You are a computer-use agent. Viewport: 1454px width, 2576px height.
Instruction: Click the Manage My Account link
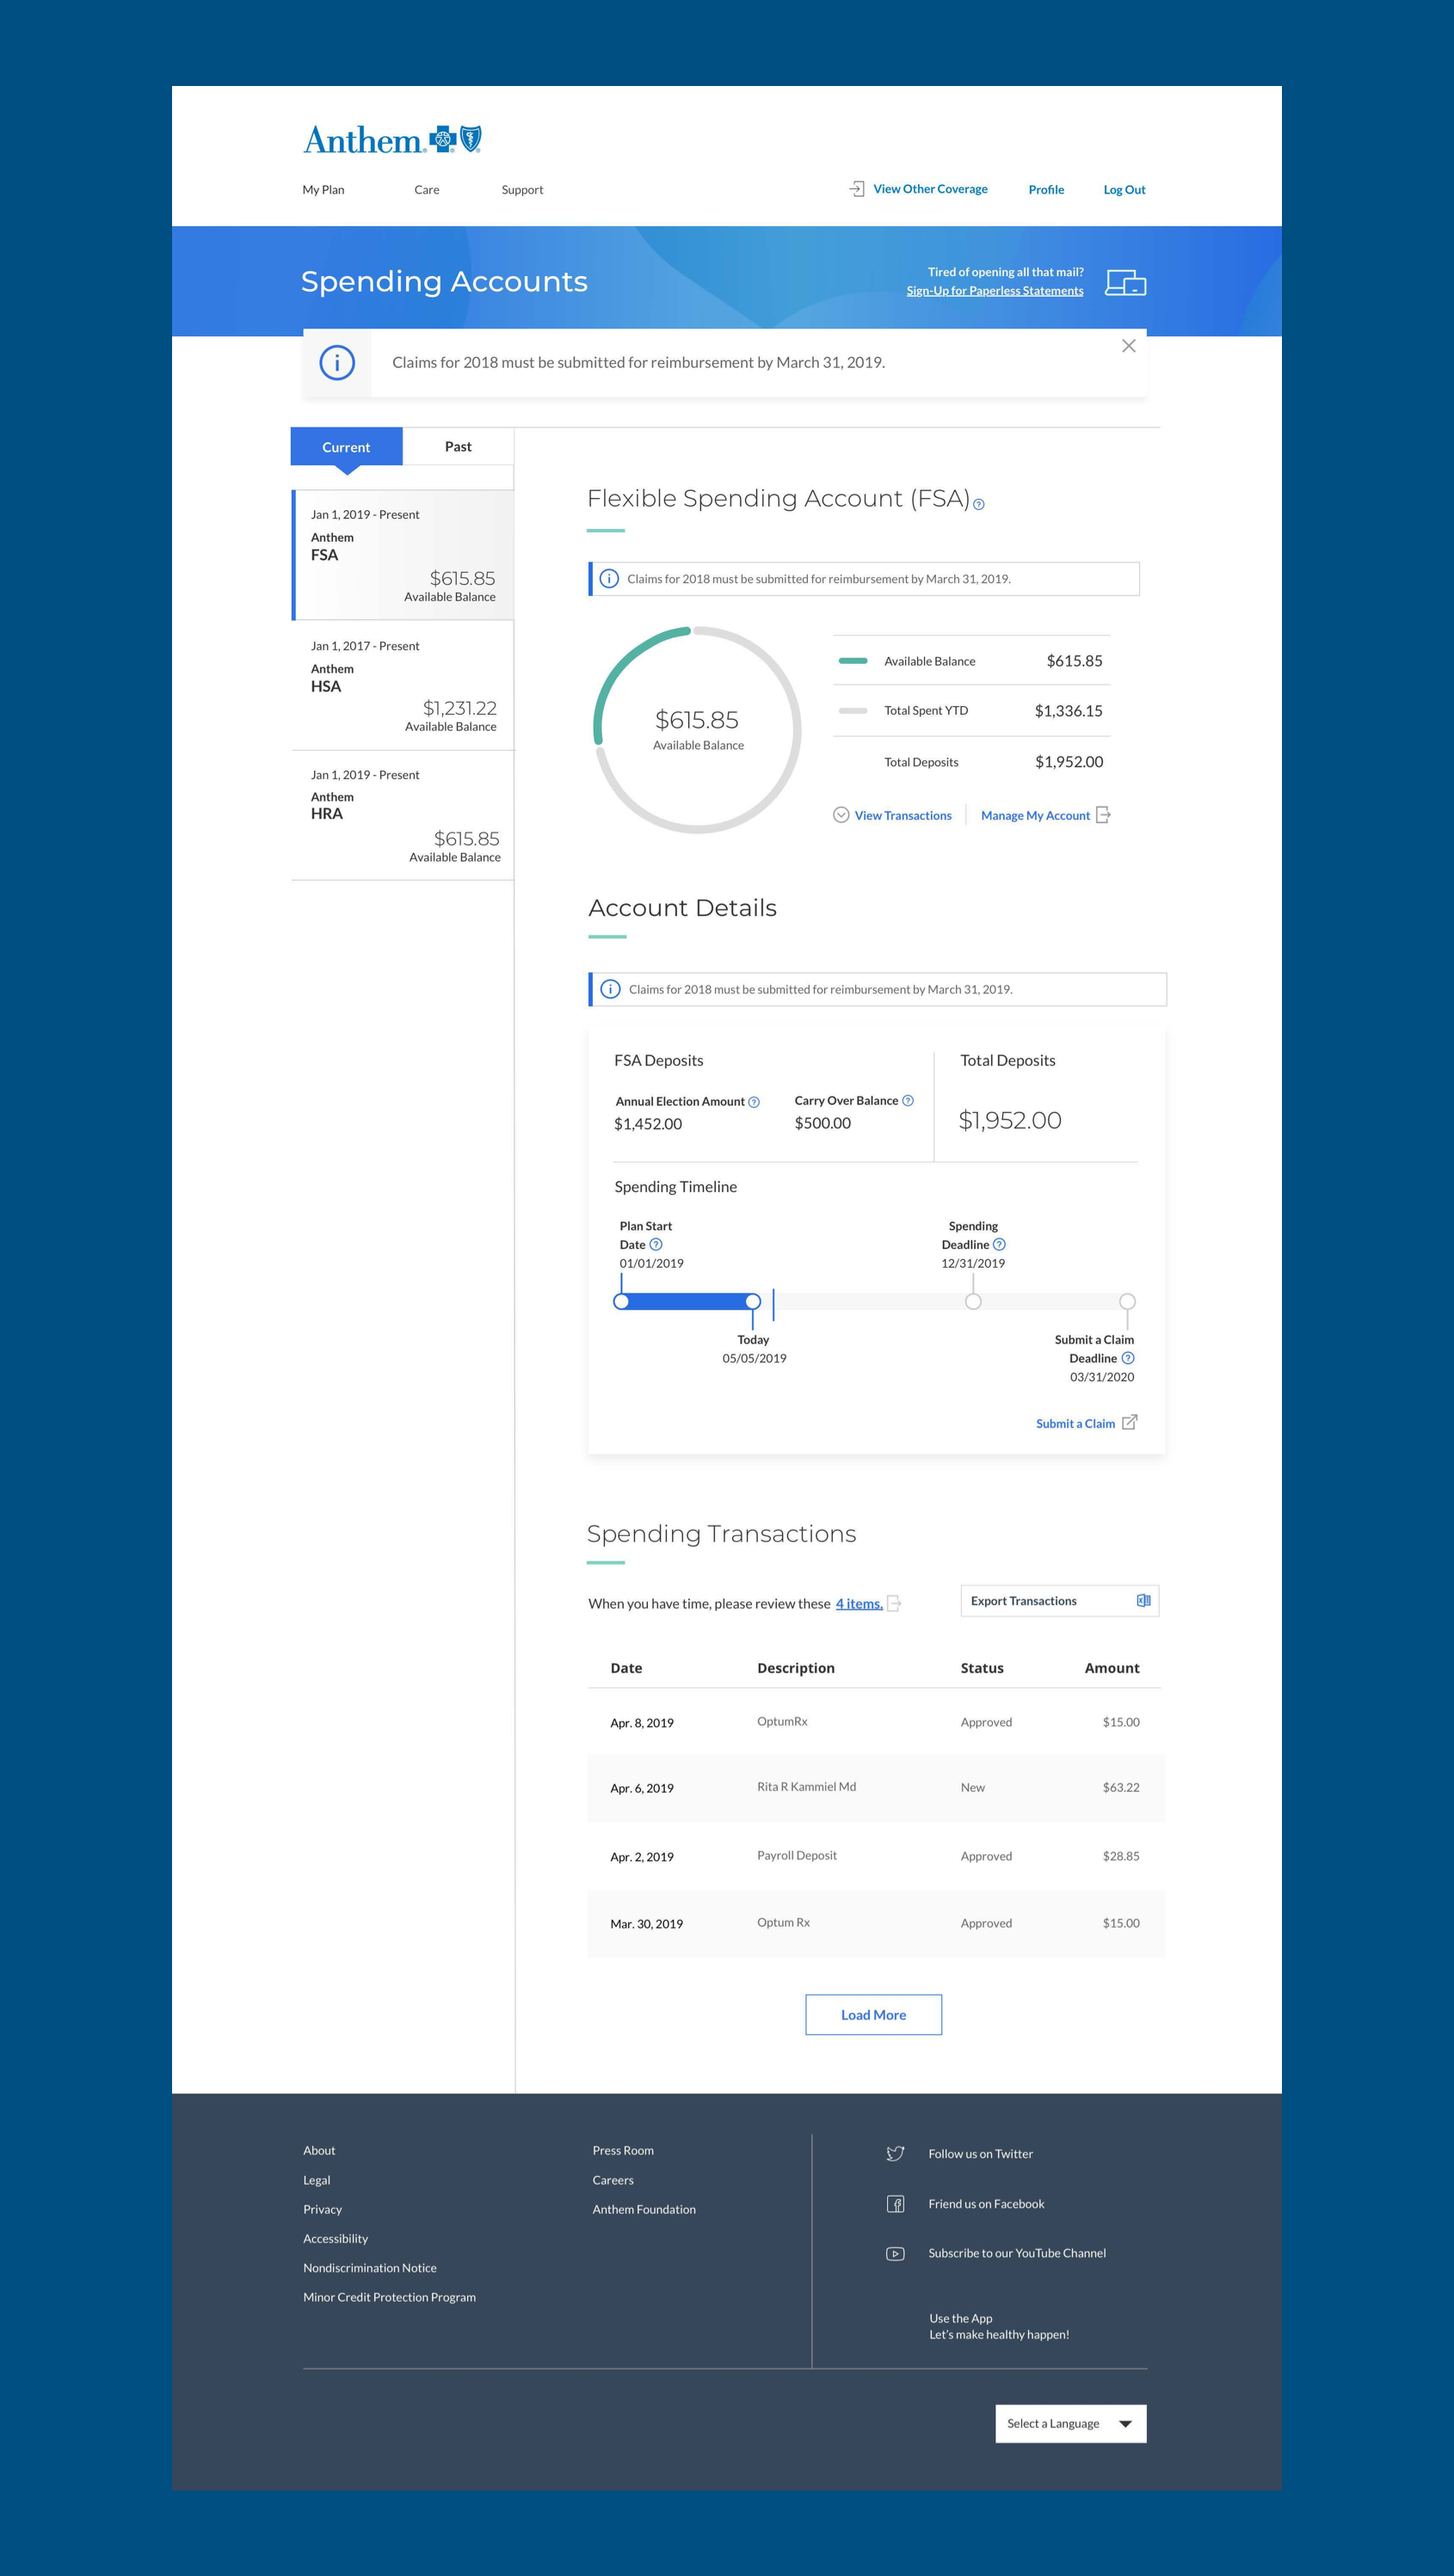tap(1035, 816)
